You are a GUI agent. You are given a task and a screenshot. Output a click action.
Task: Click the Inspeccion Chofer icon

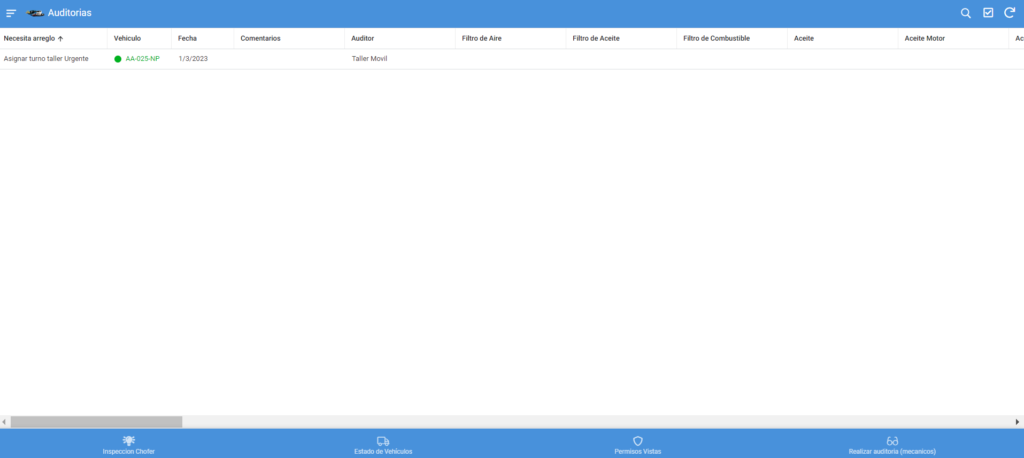click(128, 440)
